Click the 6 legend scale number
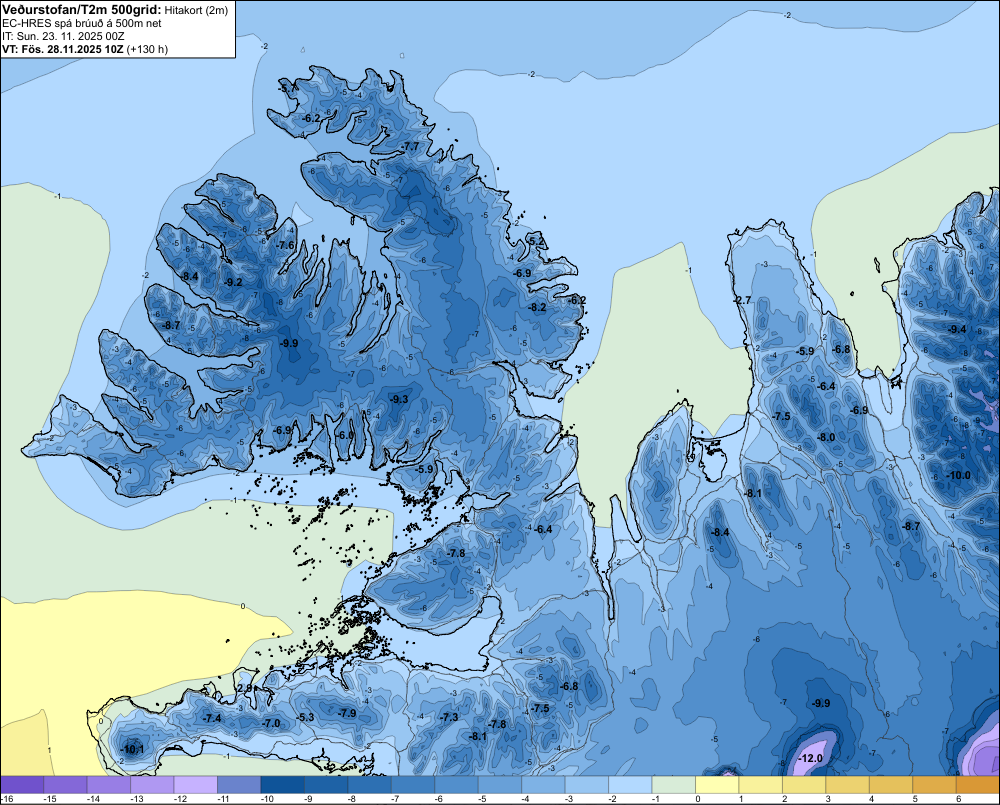 point(959,799)
